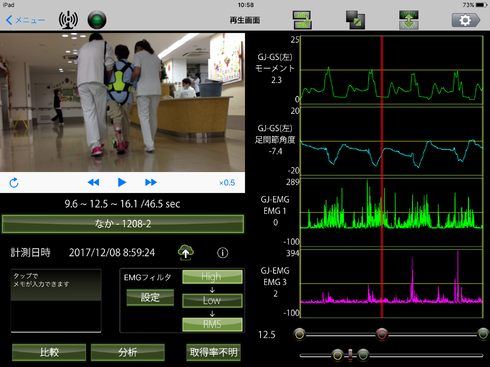Tap the GJ-EMG EMG 3 graph
490x367 pixels.
point(392,283)
